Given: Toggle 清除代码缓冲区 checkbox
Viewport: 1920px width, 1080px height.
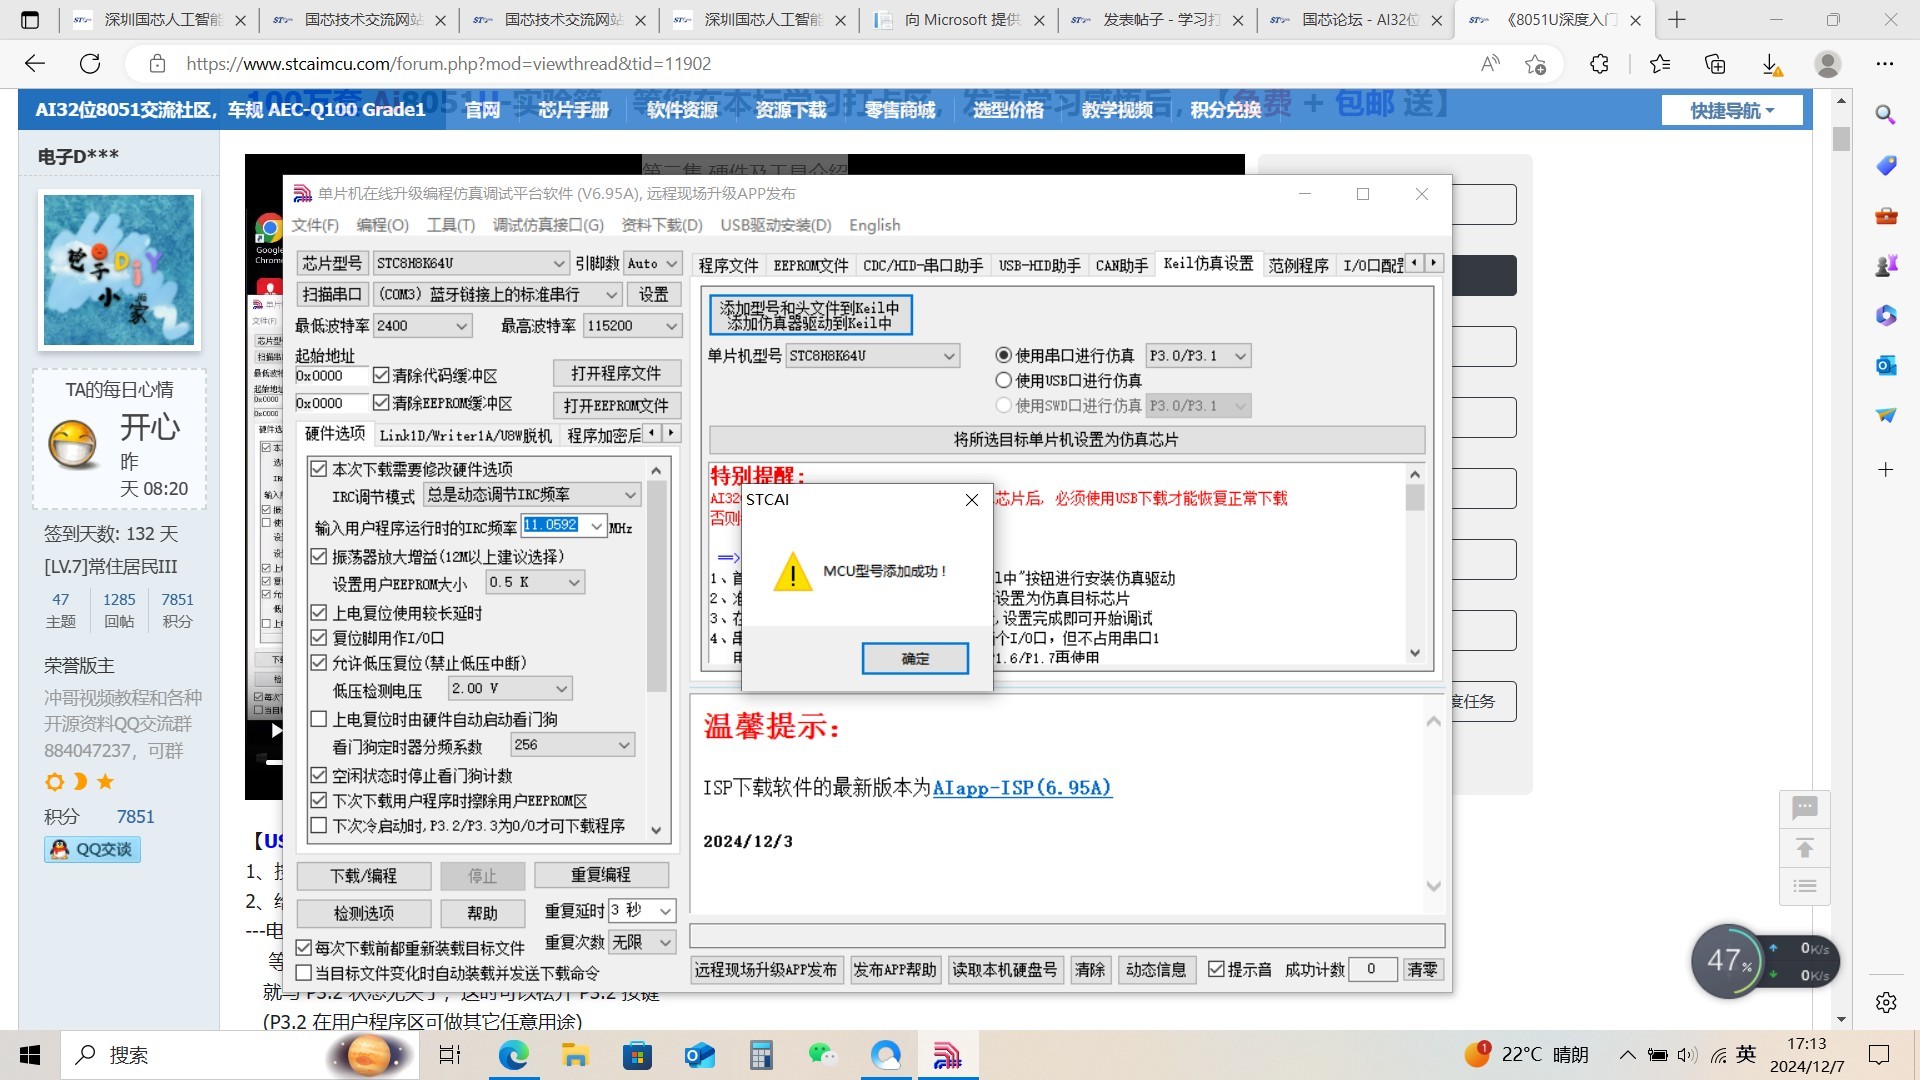Looking at the screenshot, I should point(381,375).
